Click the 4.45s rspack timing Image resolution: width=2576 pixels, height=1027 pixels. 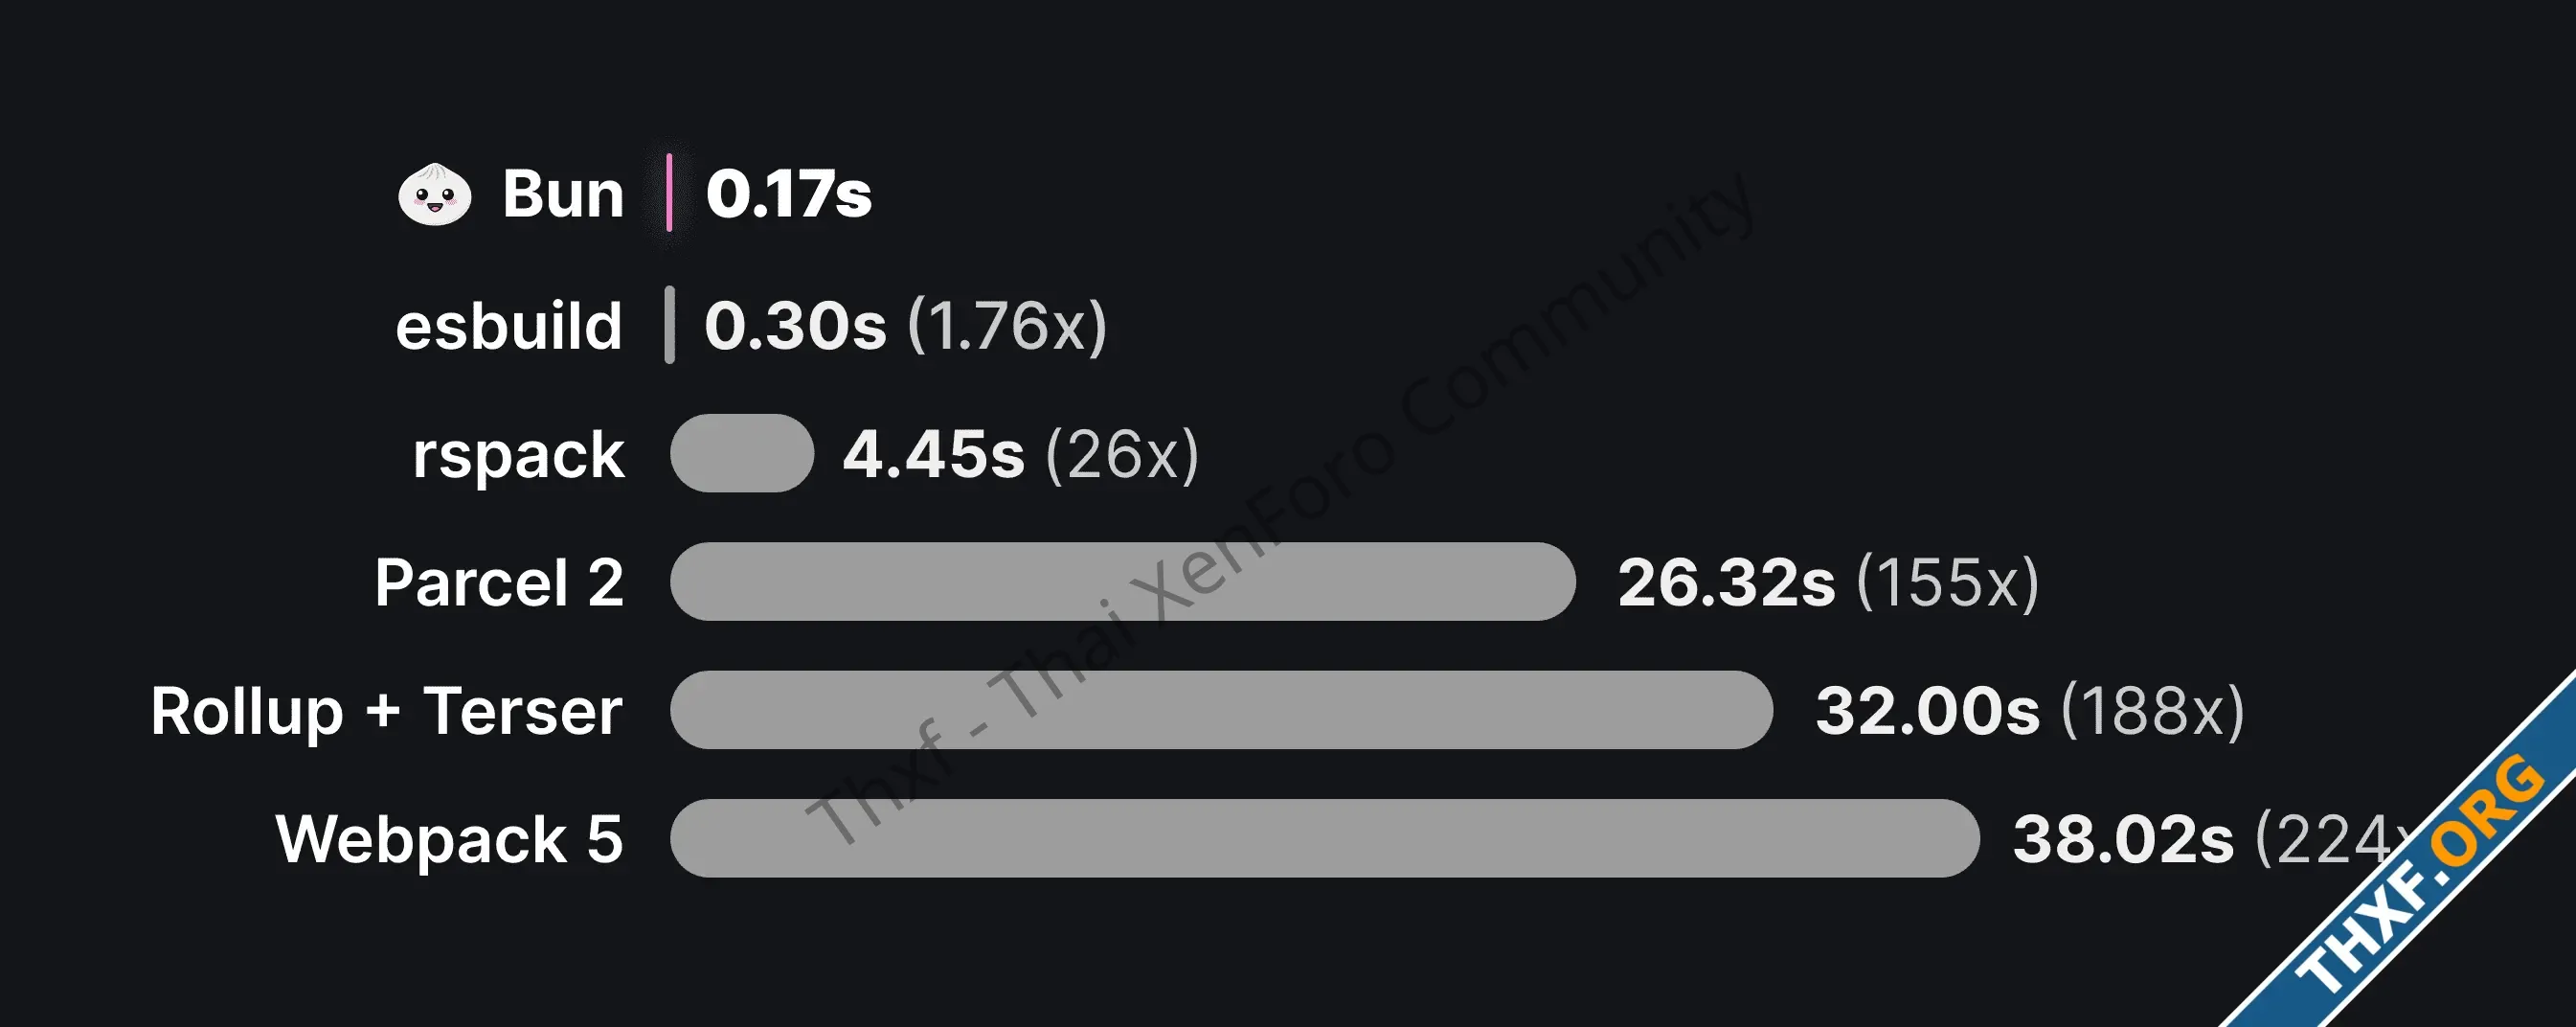[933, 455]
